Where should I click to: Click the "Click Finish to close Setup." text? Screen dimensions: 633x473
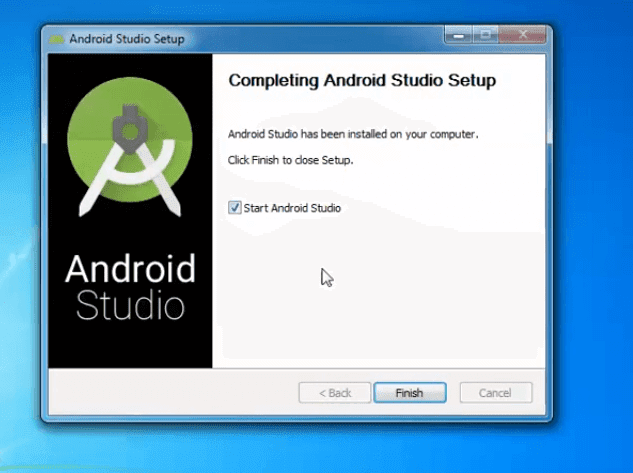pyautogui.click(x=290, y=160)
